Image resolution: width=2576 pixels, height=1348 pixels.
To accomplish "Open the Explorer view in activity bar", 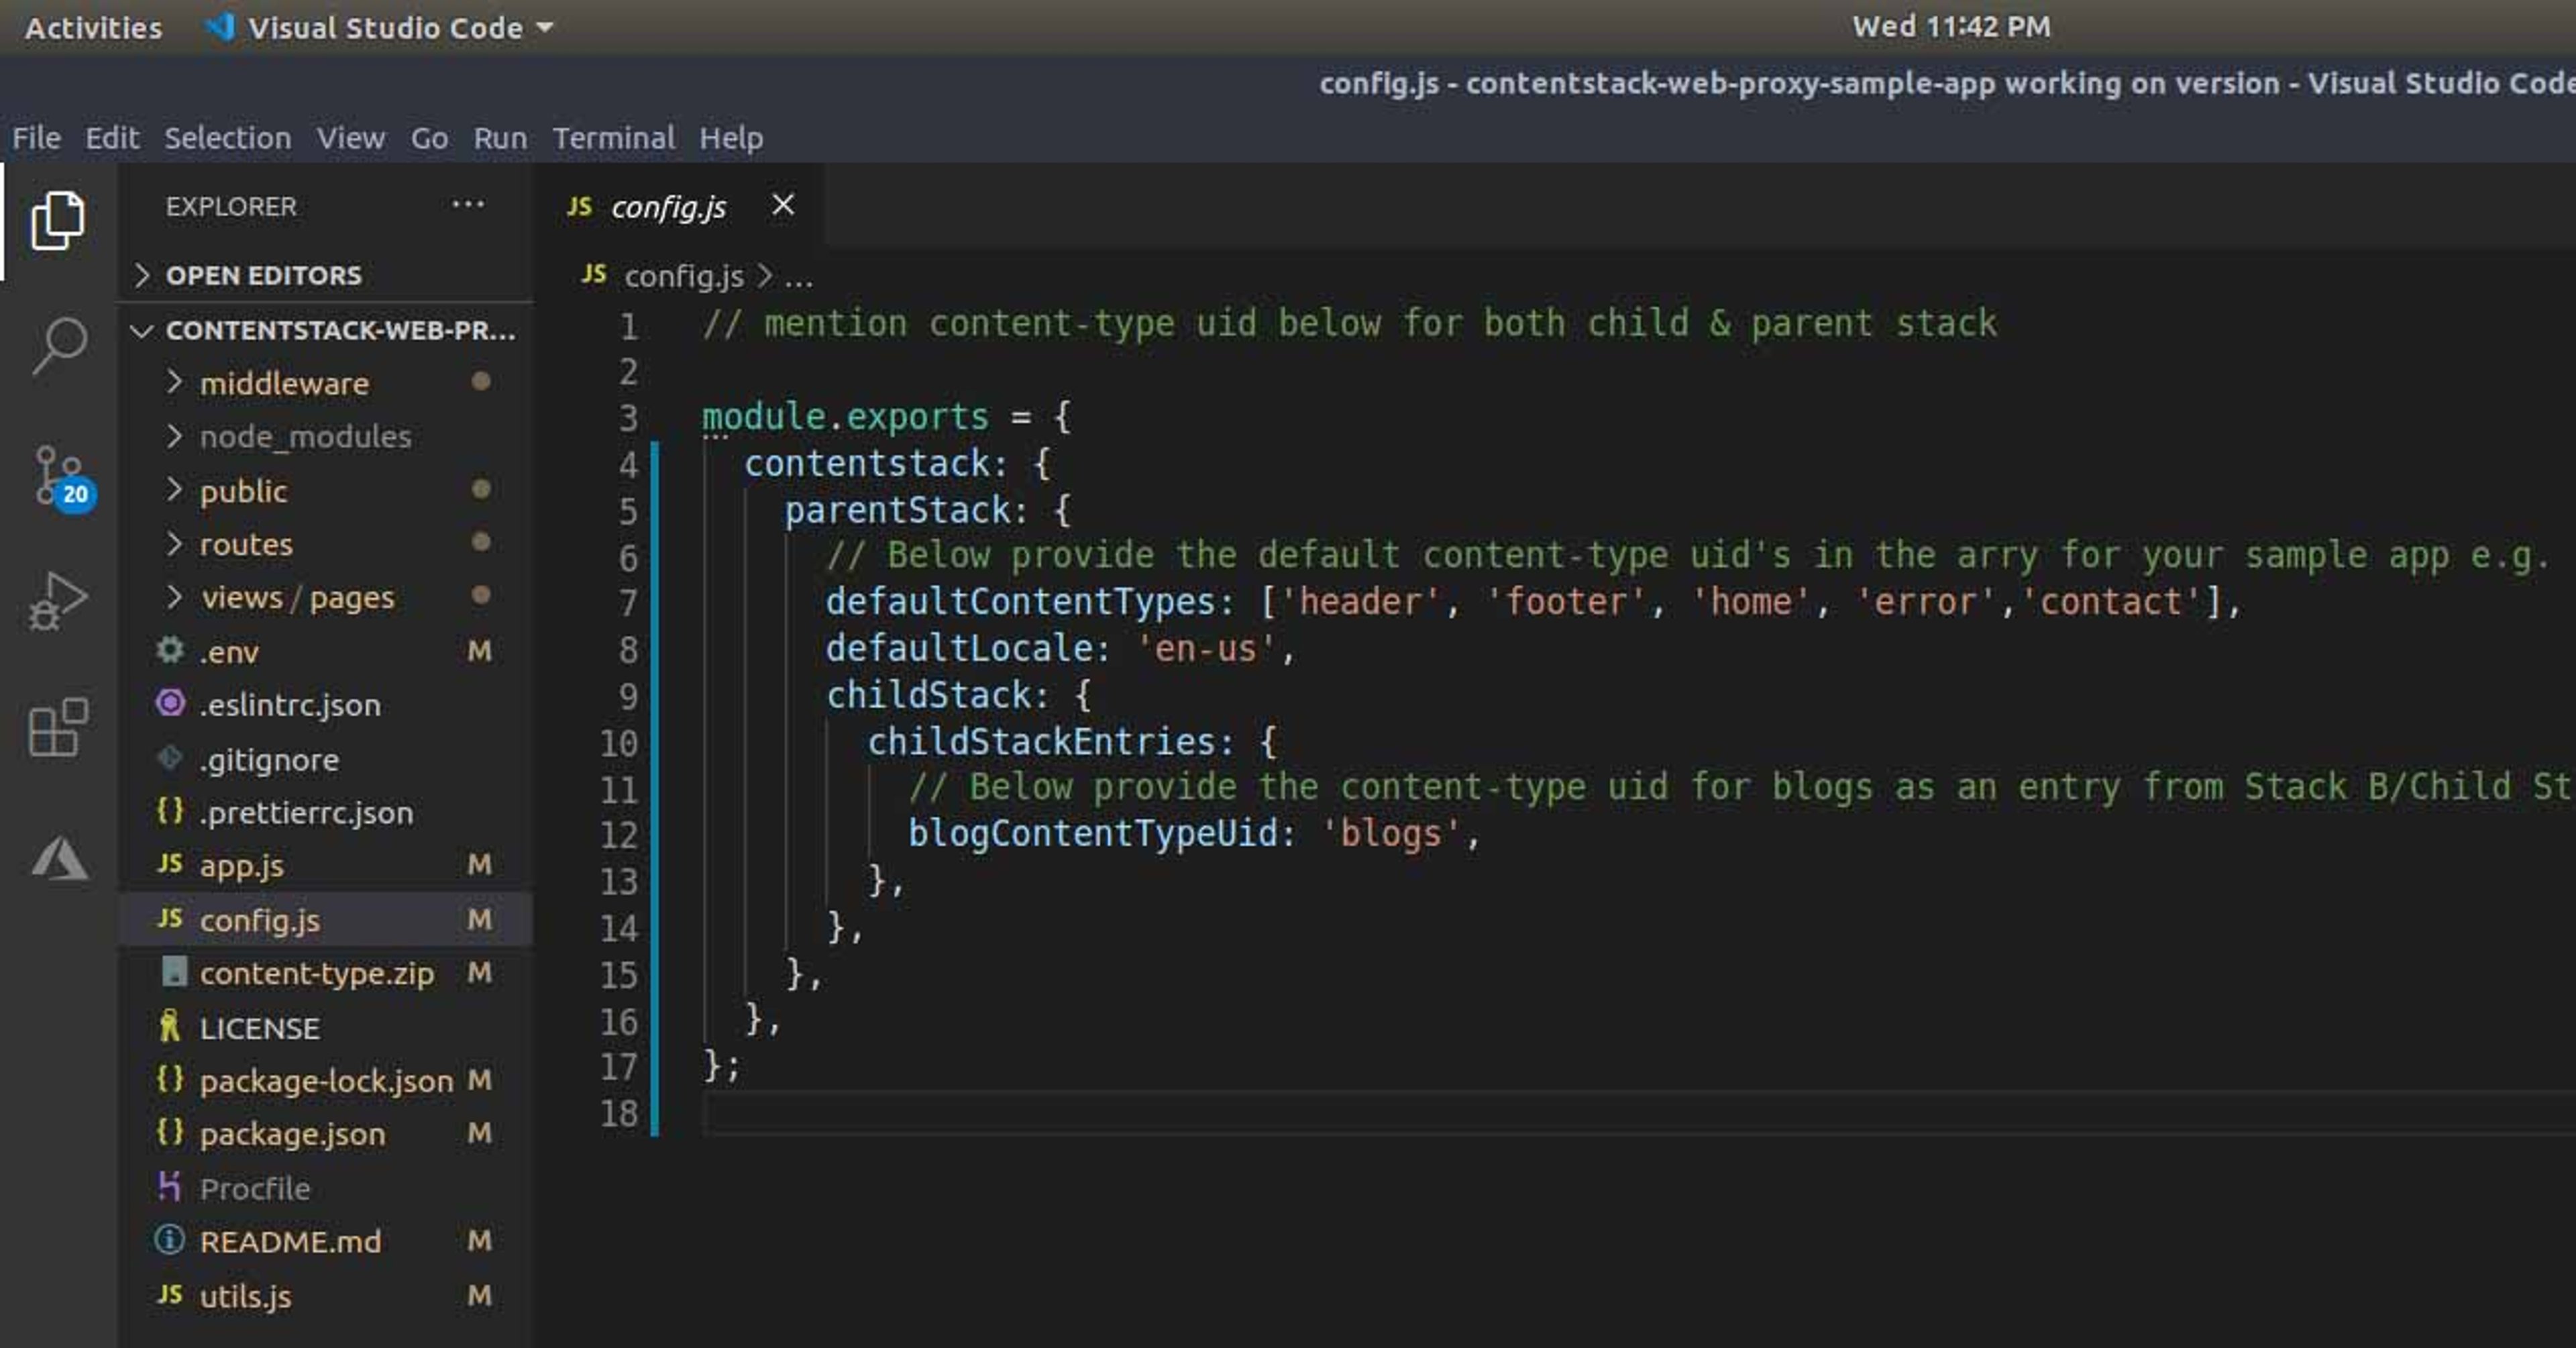I will (x=58, y=220).
